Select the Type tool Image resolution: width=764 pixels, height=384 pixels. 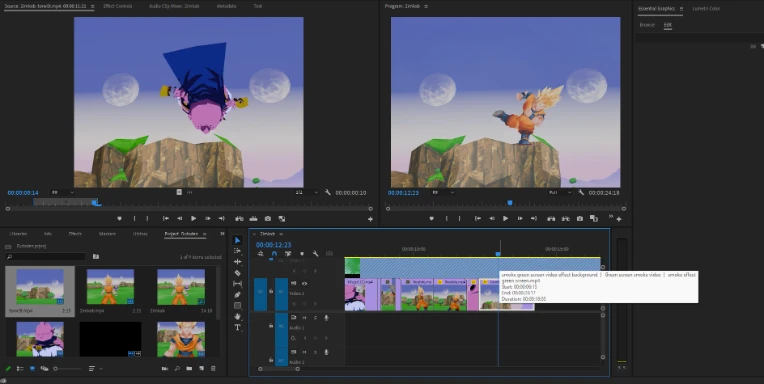click(x=237, y=327)
